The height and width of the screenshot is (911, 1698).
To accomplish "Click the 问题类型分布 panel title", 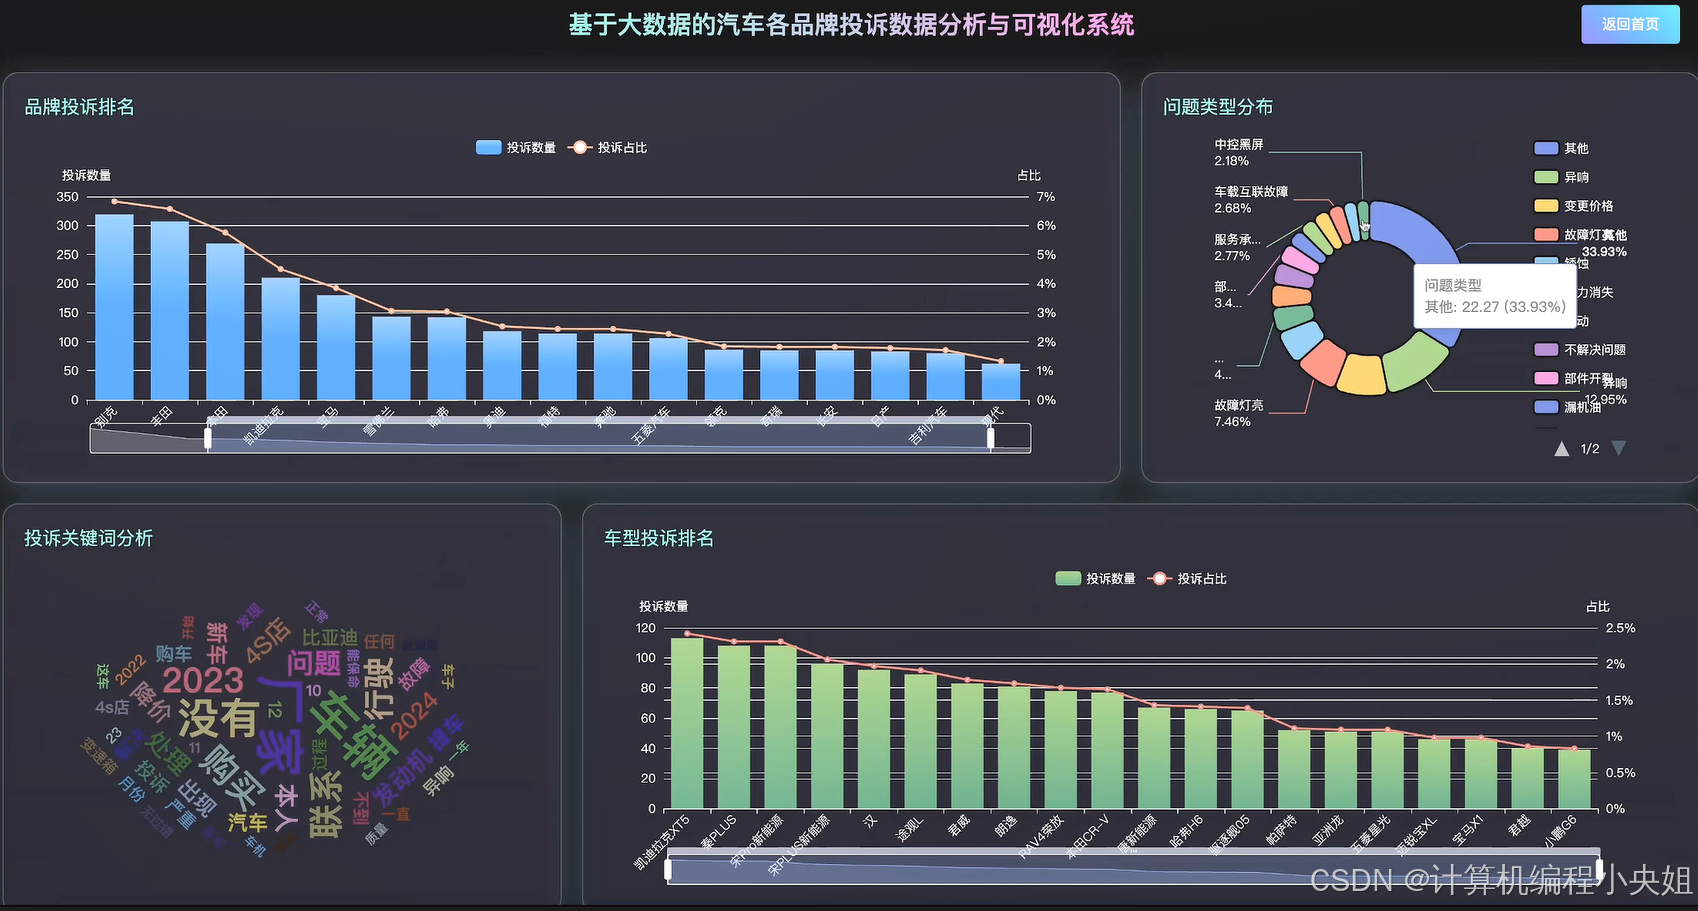I will pos(1218,107).
